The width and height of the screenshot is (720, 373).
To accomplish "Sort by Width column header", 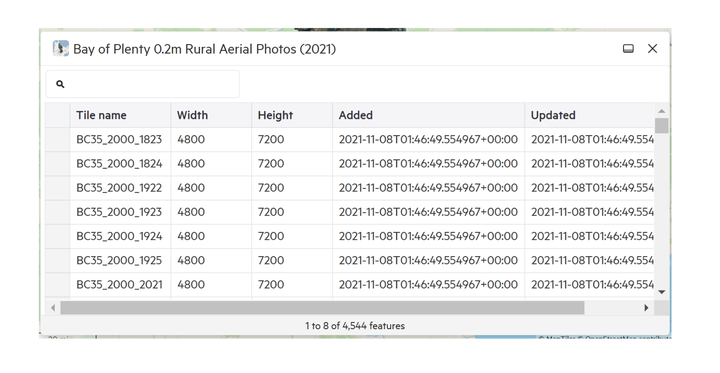I will [211, 115].
